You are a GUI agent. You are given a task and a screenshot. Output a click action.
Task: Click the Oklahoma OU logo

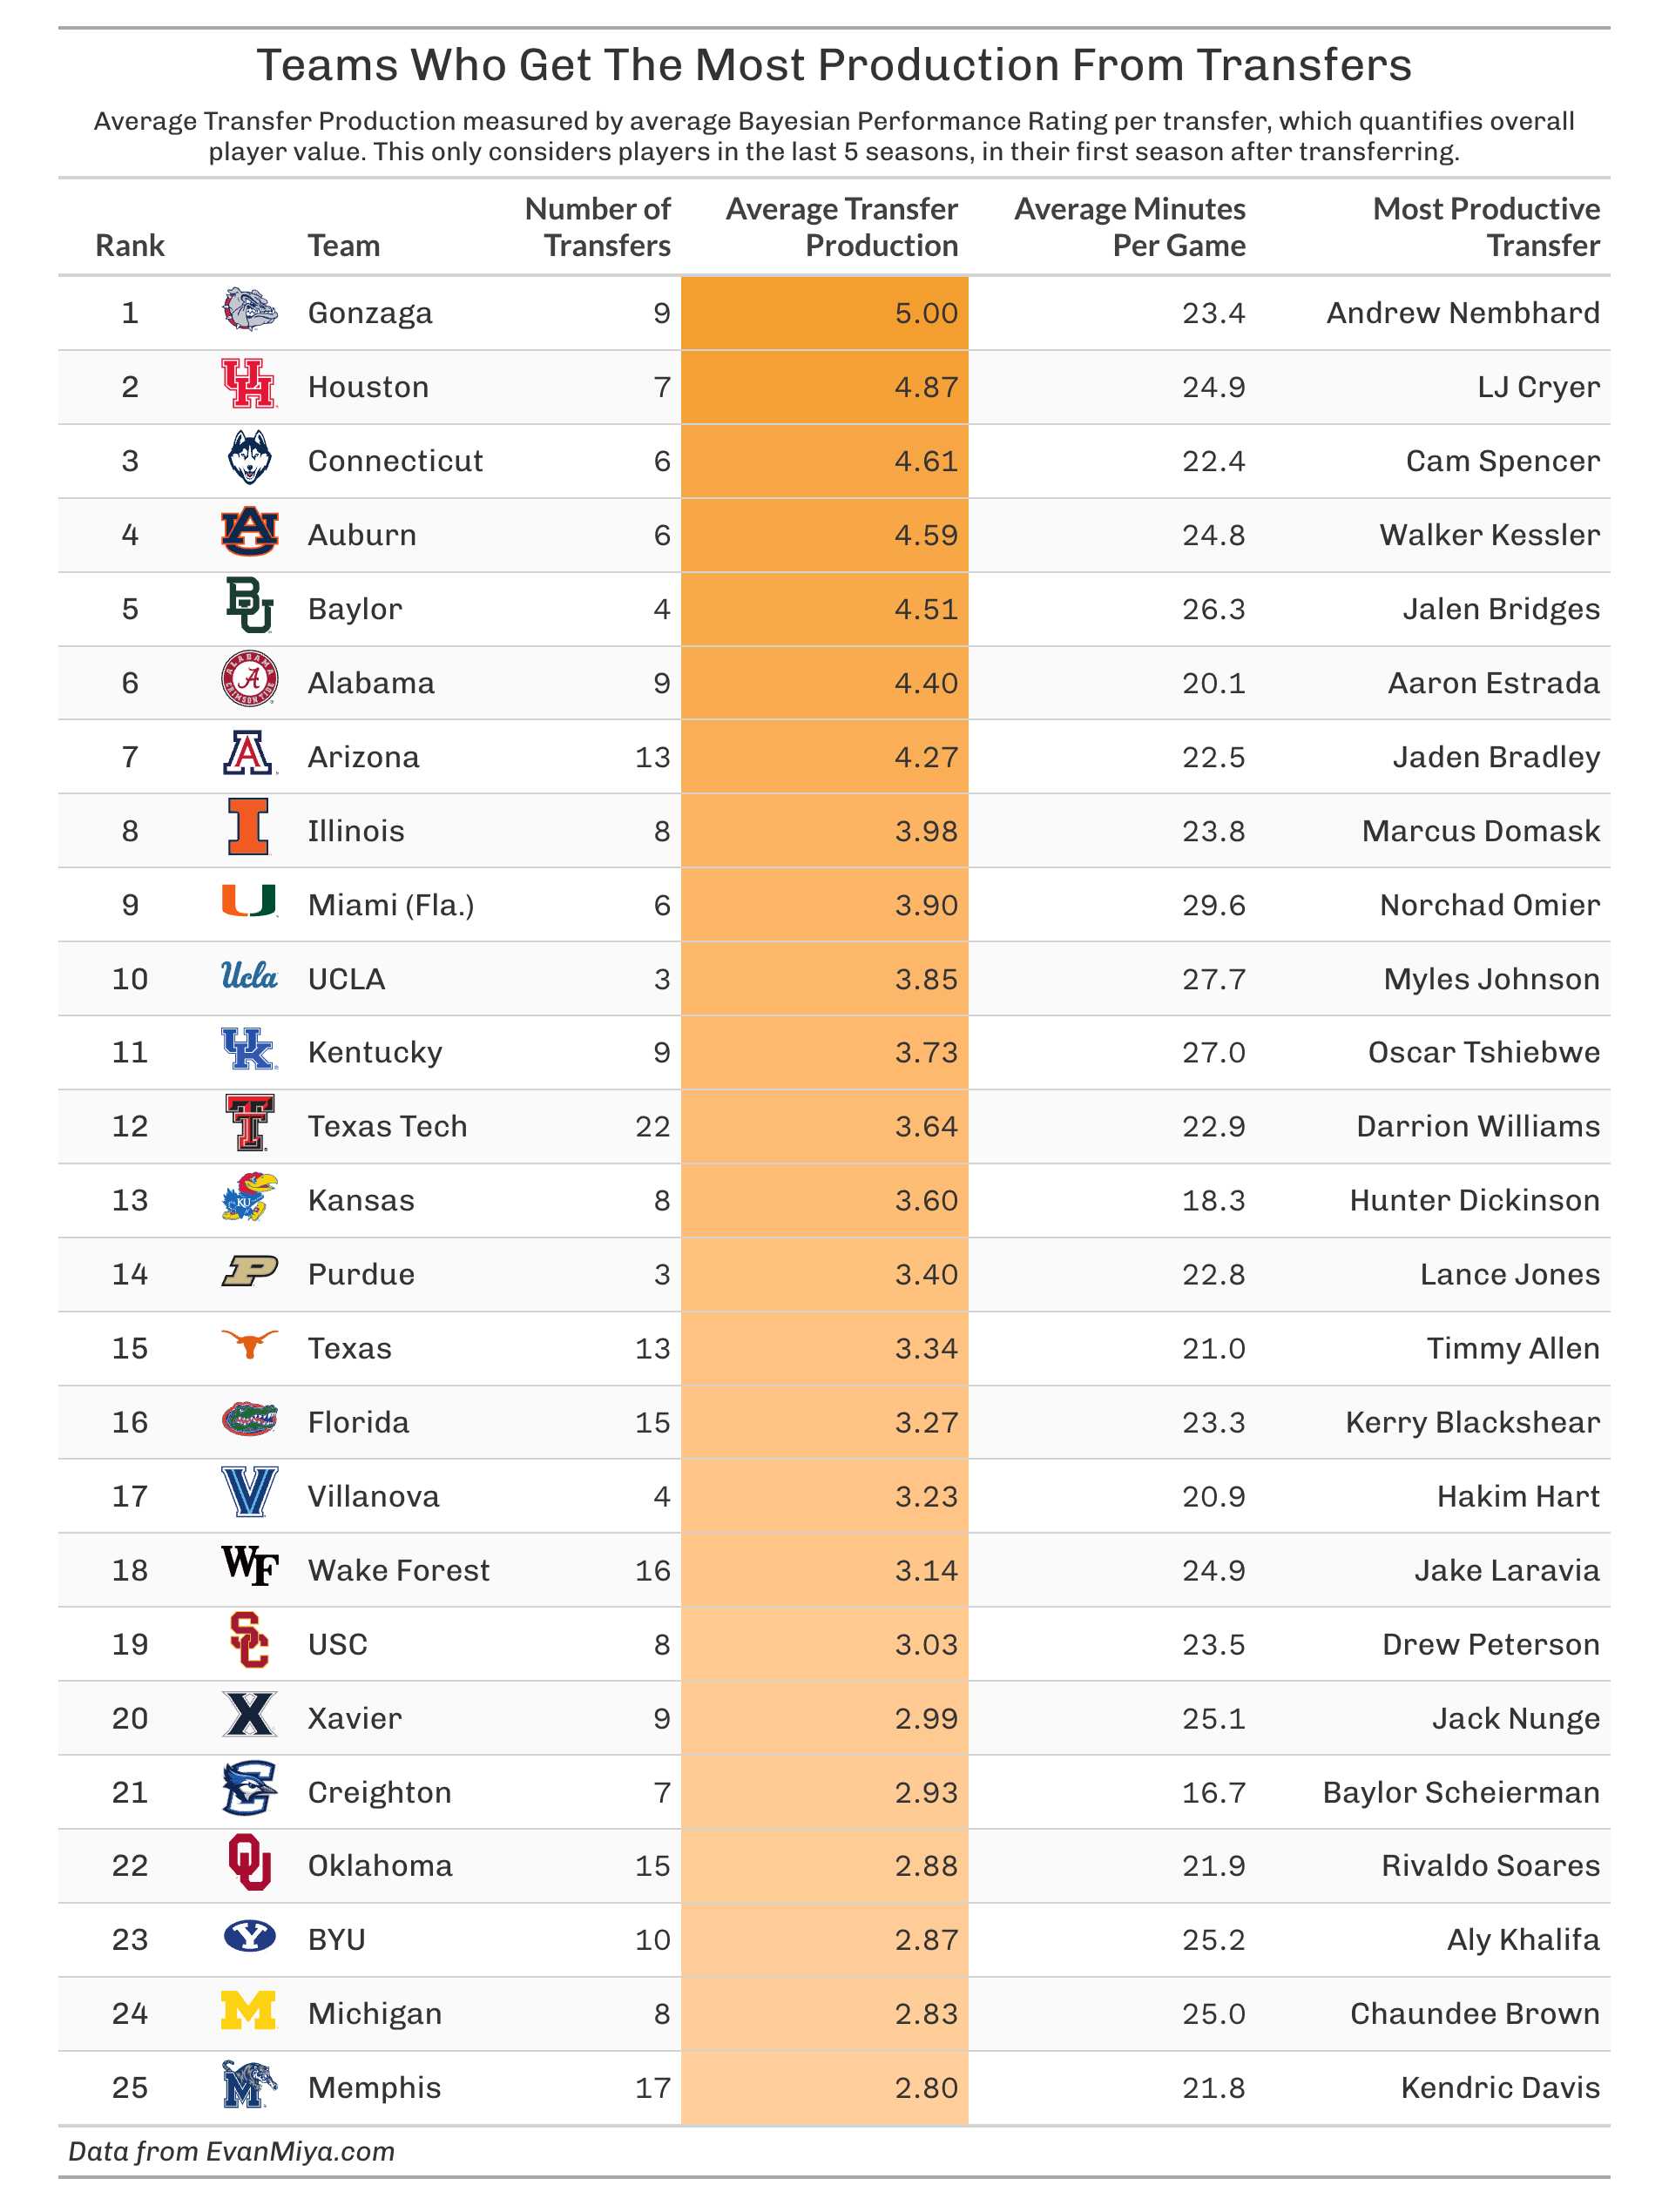[x=249, y=1864]
